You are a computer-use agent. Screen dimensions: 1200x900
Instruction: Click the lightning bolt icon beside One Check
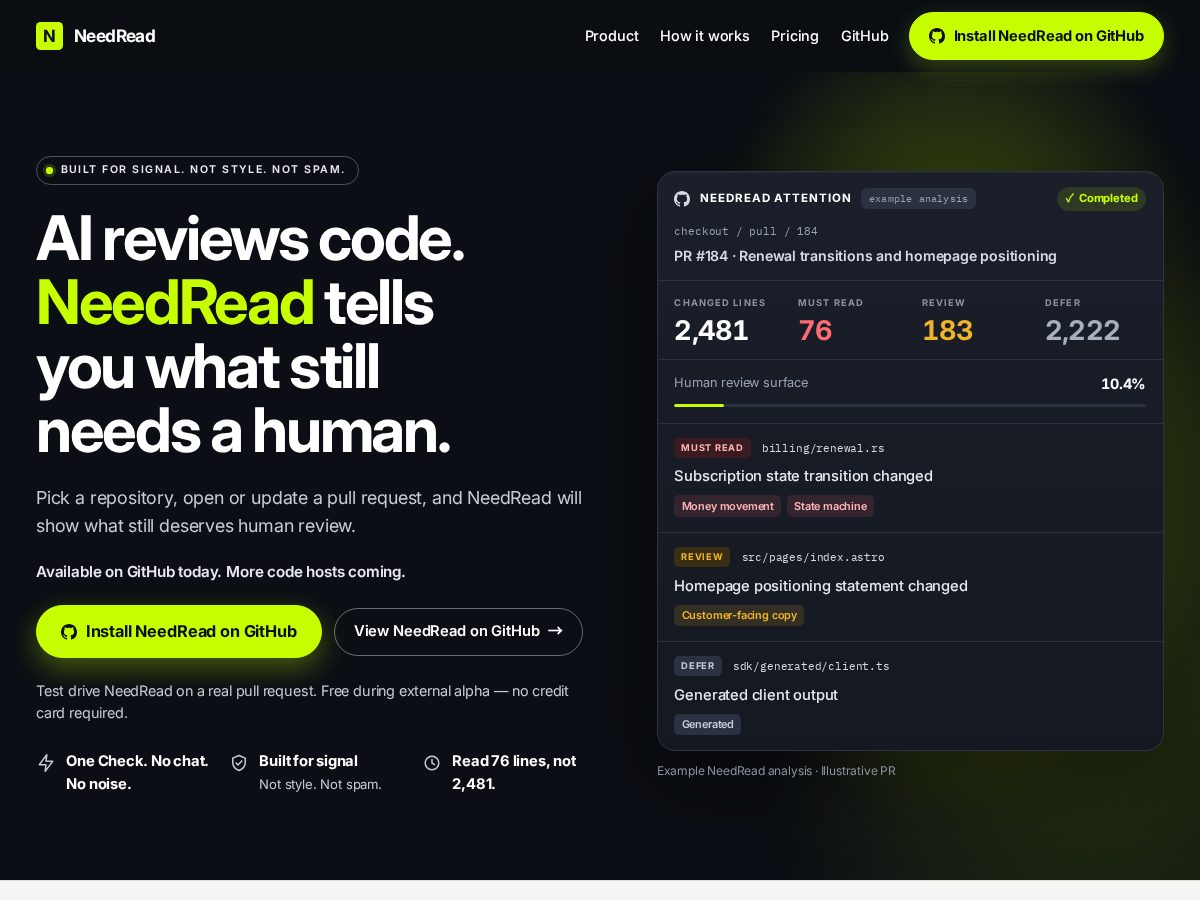(46, 763)
